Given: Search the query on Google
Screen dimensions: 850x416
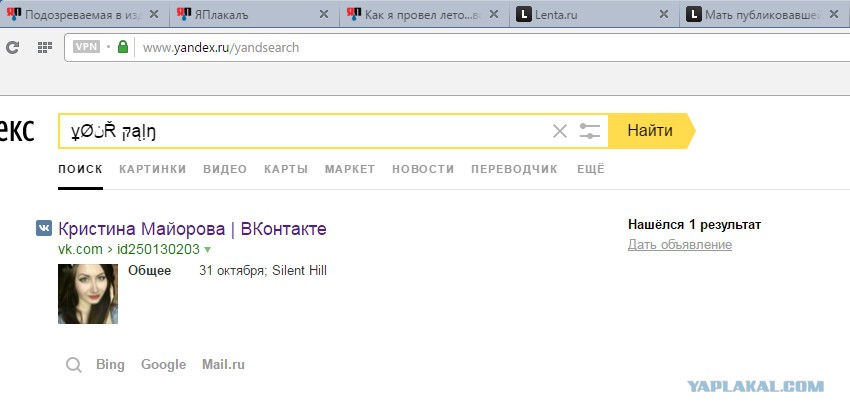Looking at the screenshot, I should pos(163,364).
